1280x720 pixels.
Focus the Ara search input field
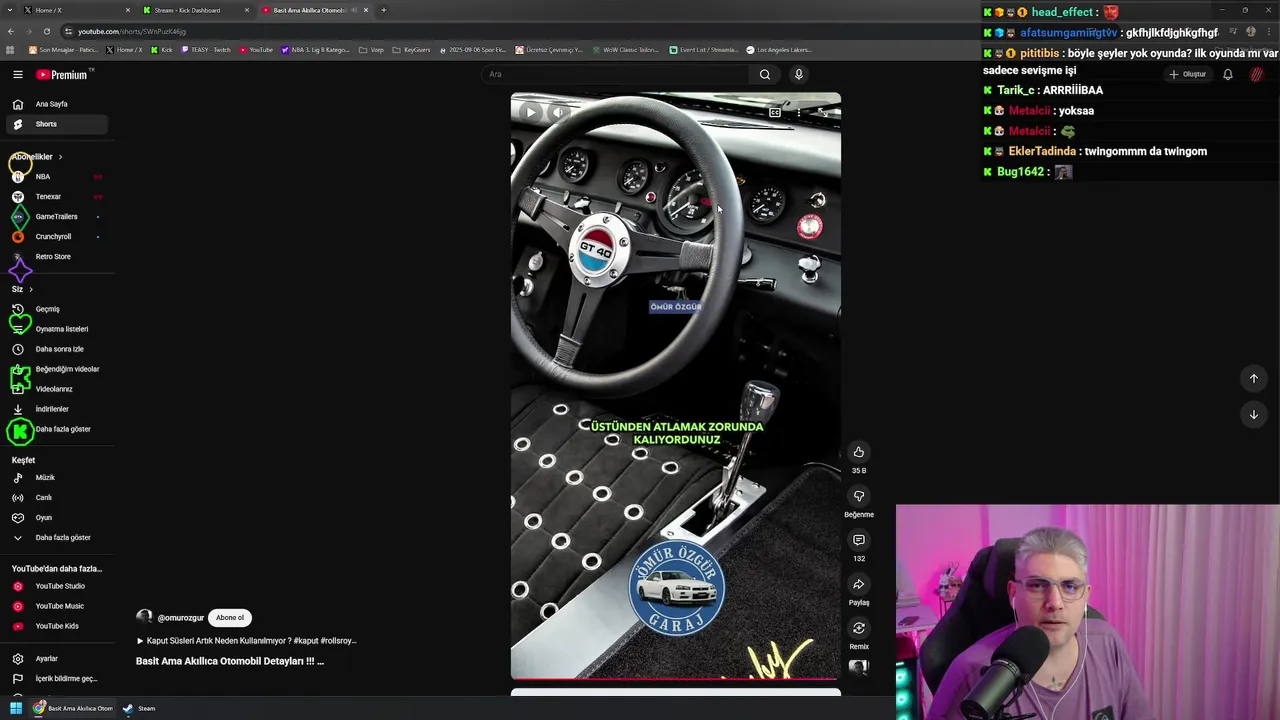(615, 74)
